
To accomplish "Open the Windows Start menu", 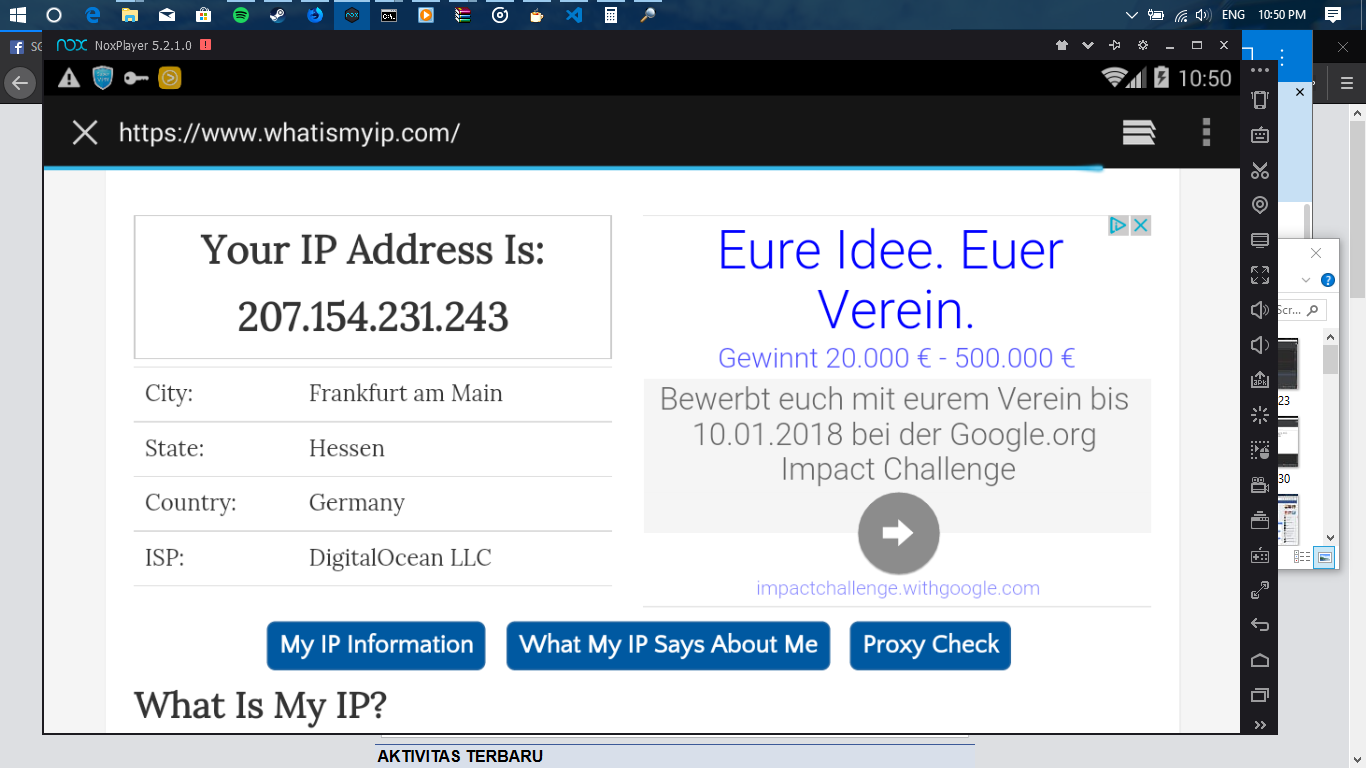I will click(x=17, y=15).
